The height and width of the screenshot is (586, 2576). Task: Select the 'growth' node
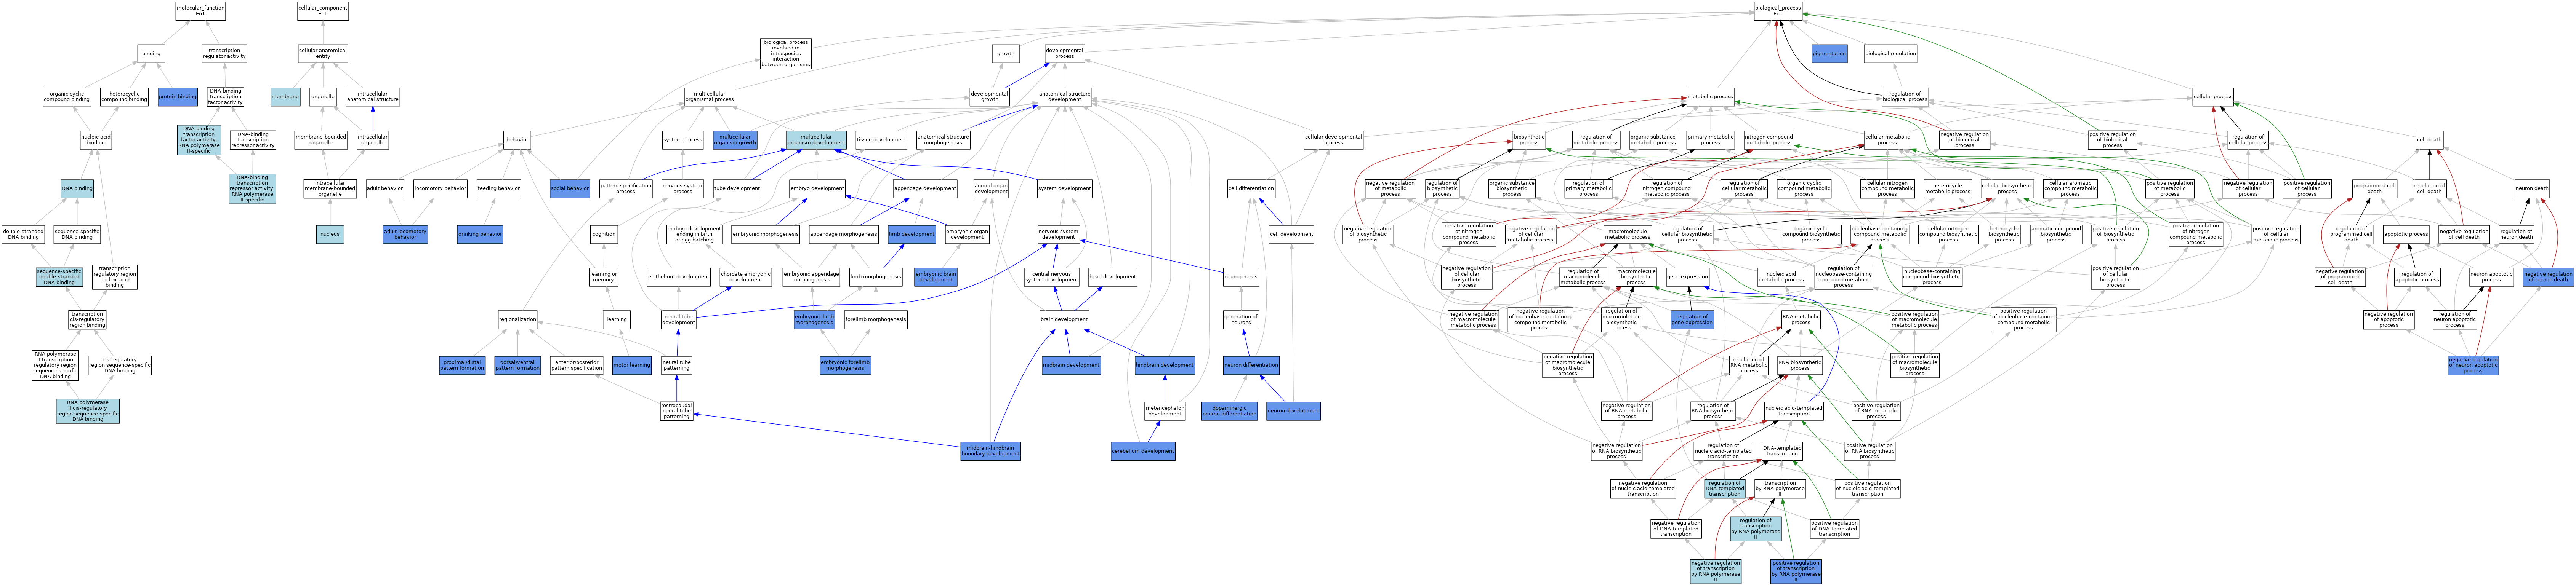pos(1006,54)
